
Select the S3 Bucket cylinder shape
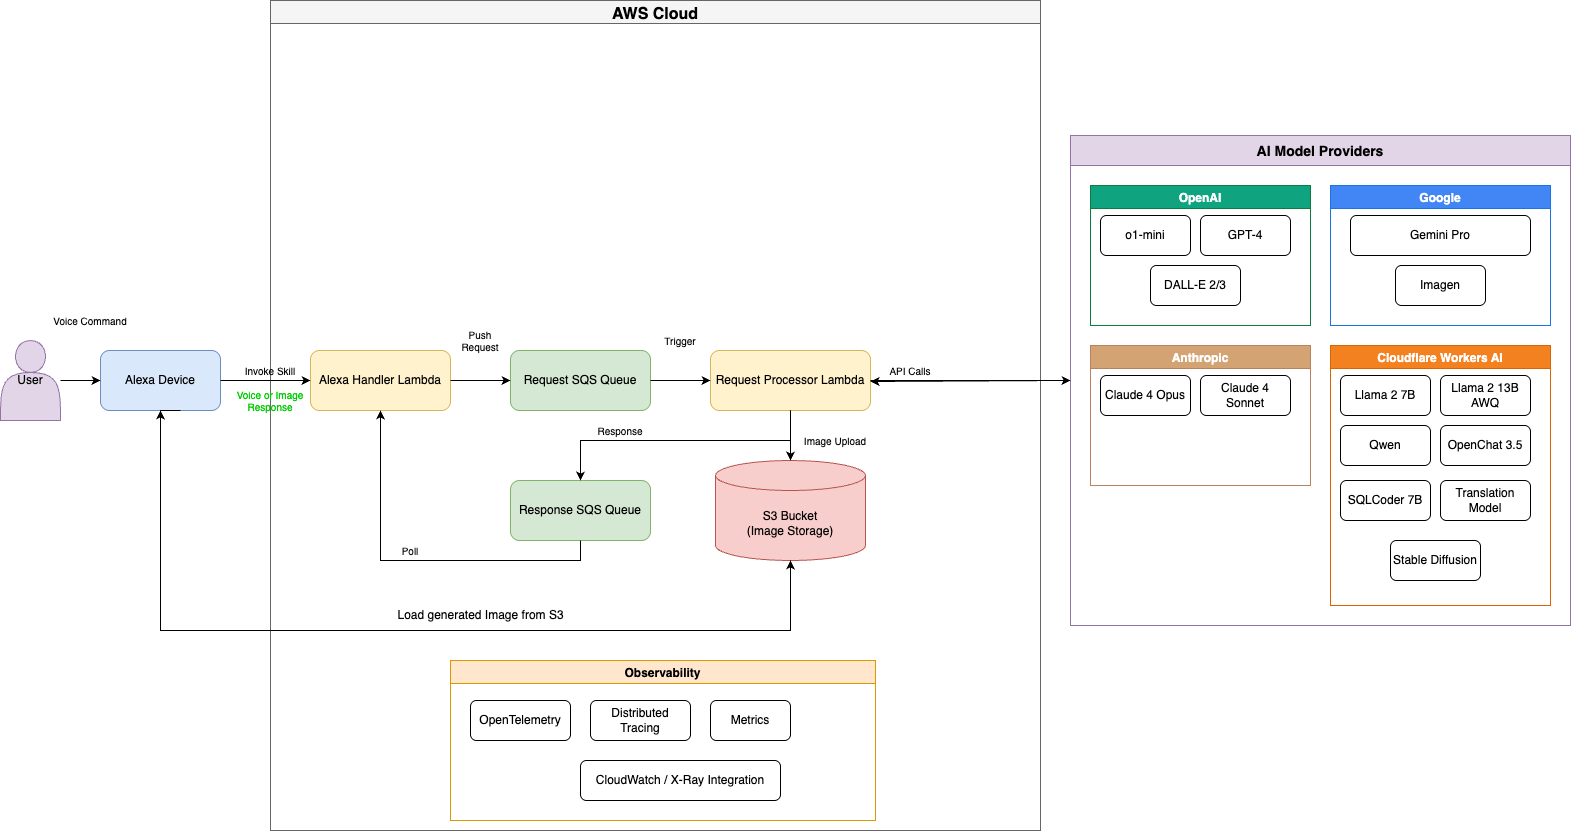[x=790, y=510]
